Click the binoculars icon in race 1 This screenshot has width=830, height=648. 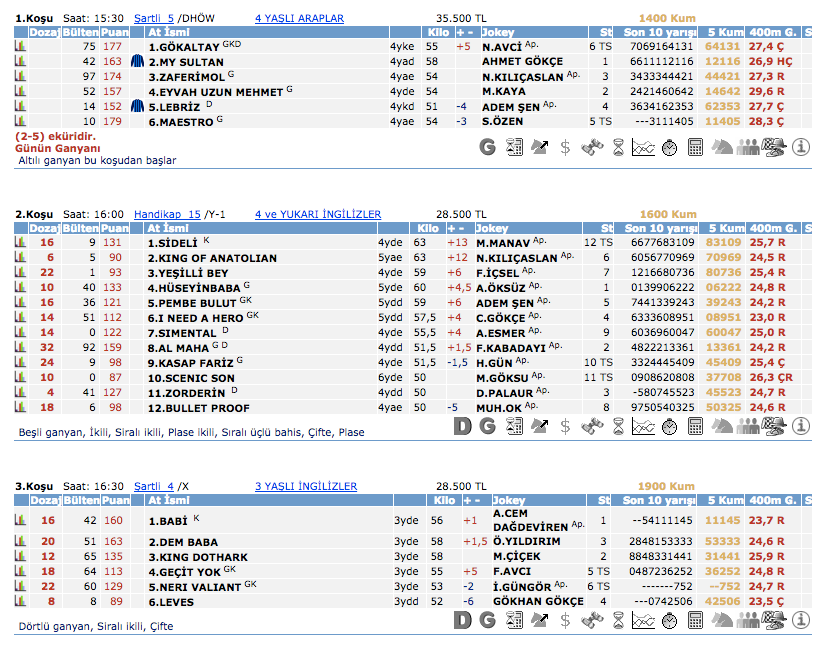coord(591,148)
